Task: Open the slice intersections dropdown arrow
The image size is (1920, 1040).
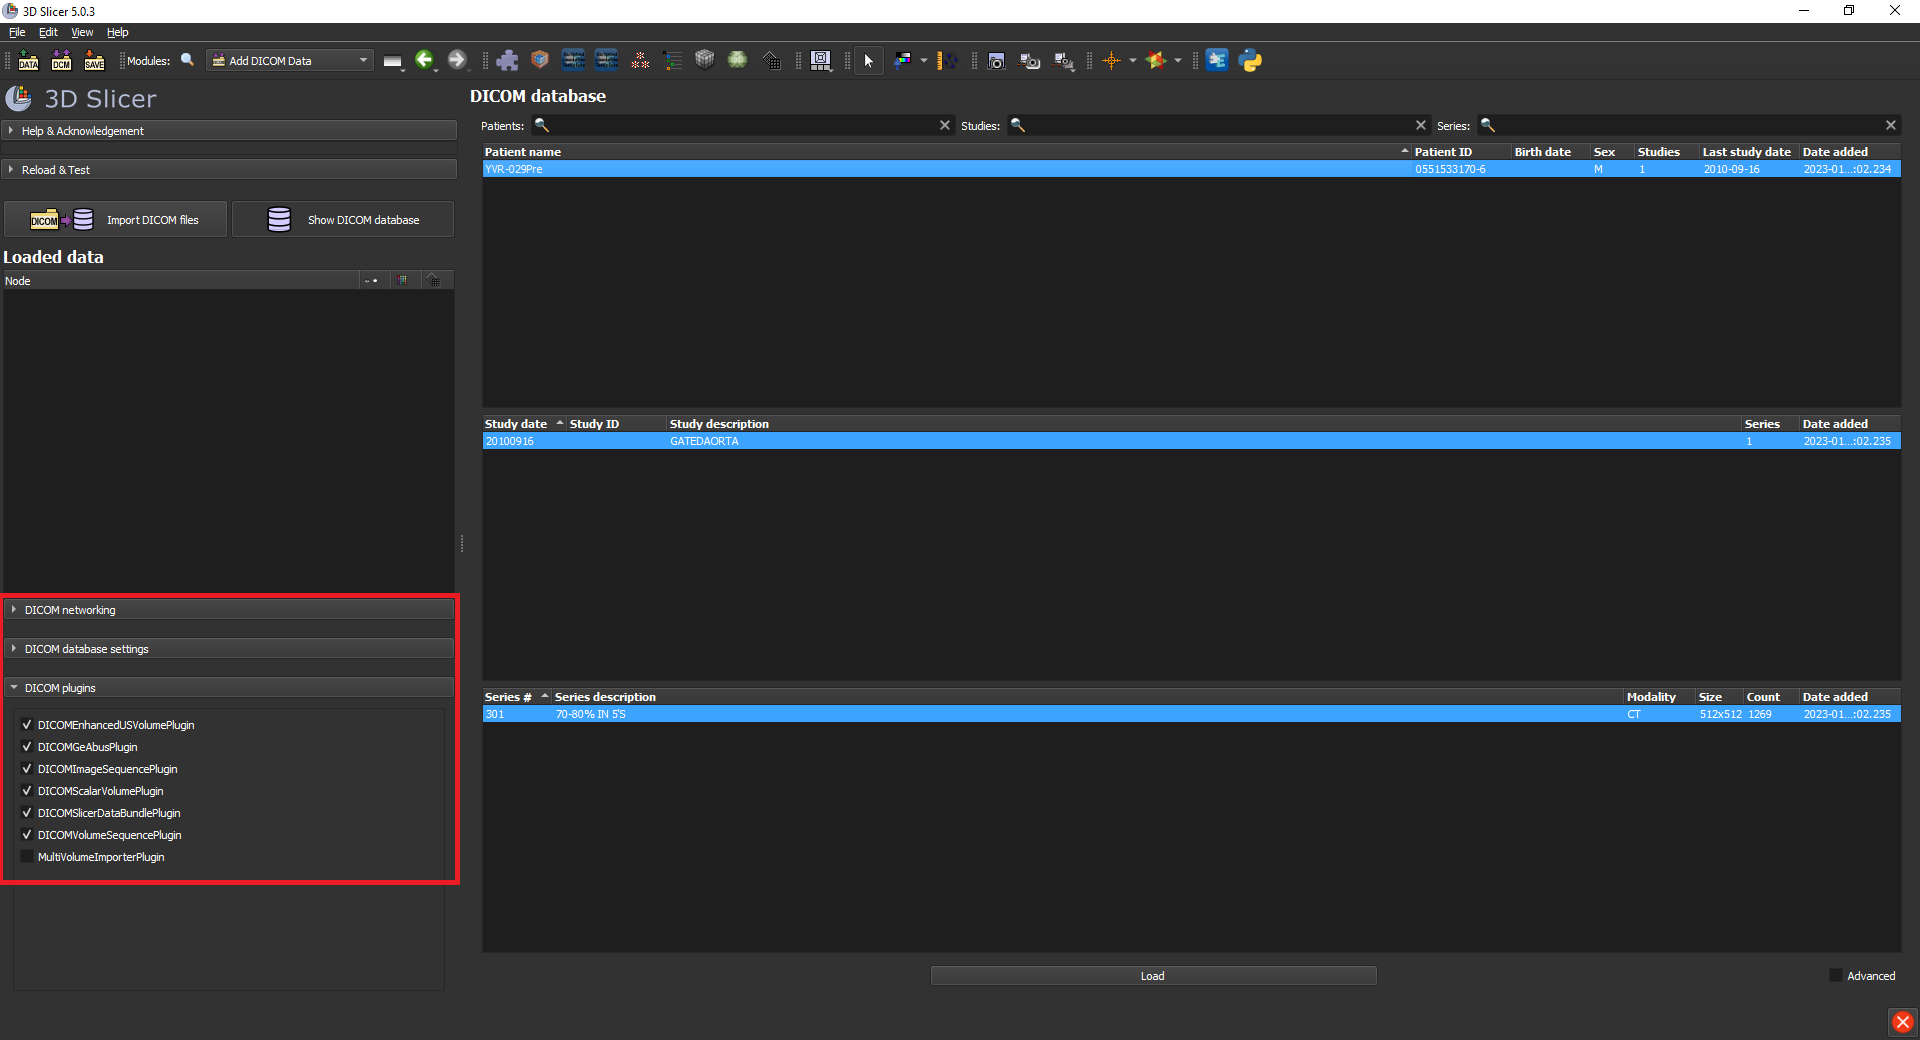Action: [x=1178, y=60]
